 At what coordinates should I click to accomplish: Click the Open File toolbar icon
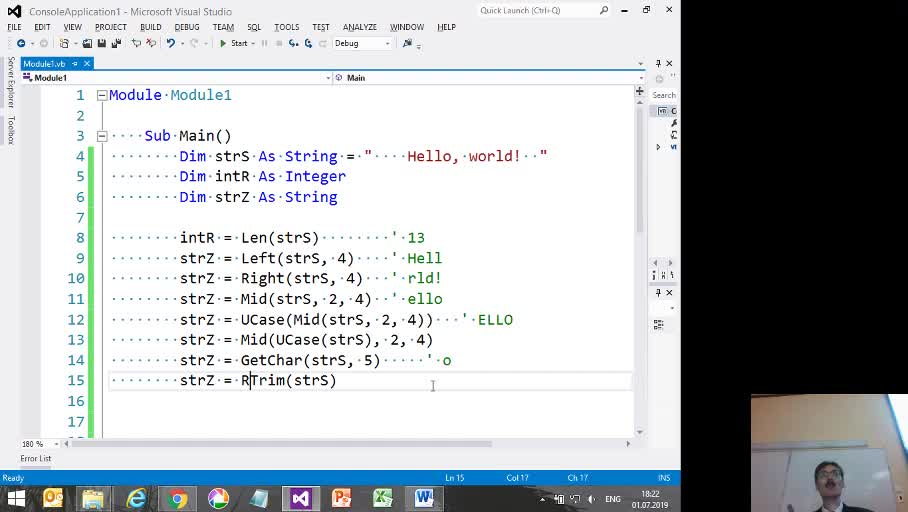point(87,43)
